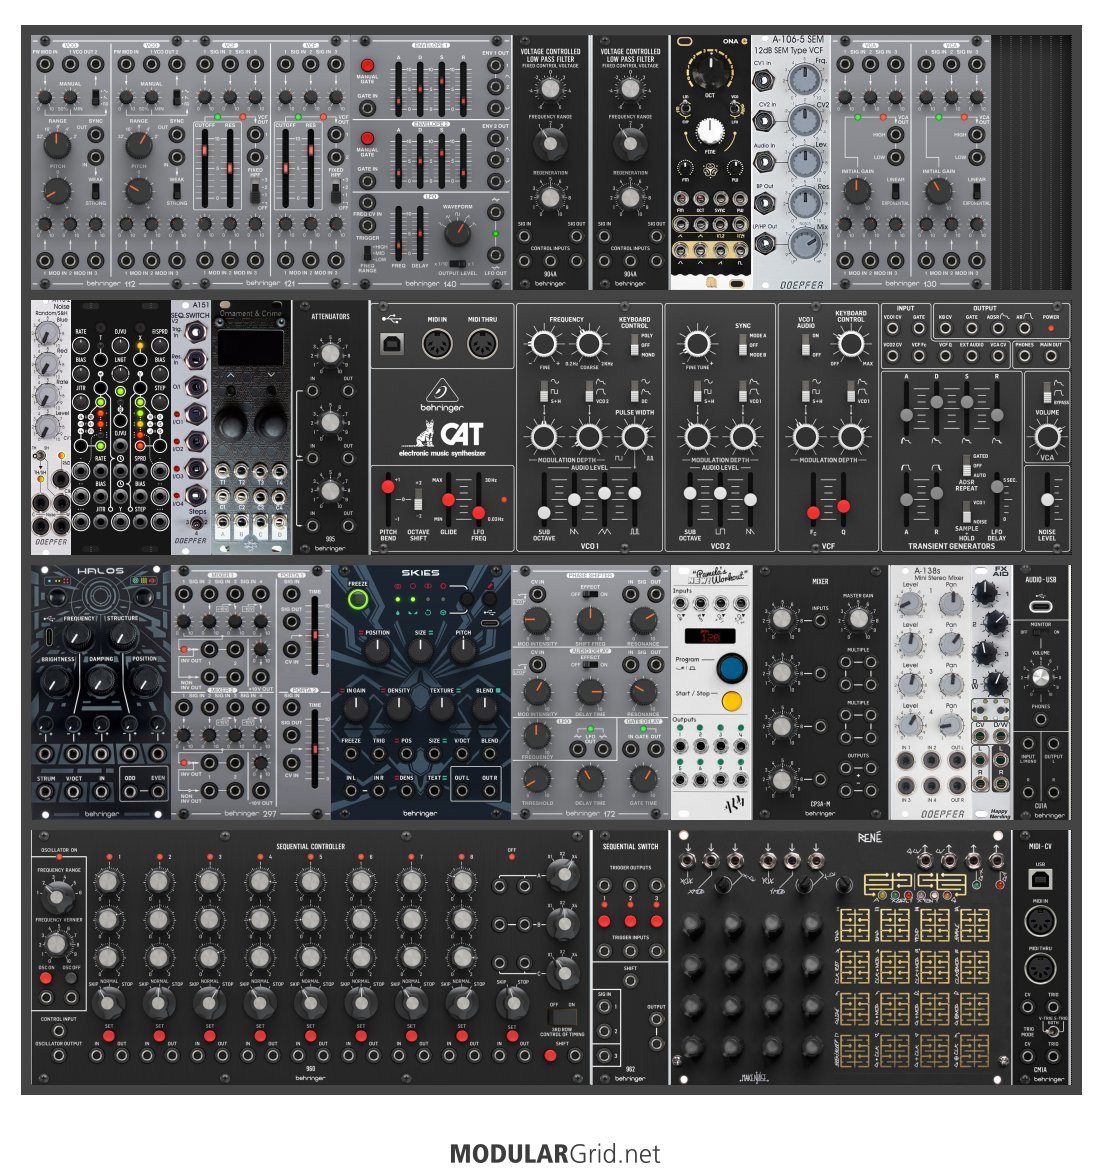
Task: Click the OSC OFF button on Sequential Controller
Action: point(71,978)
